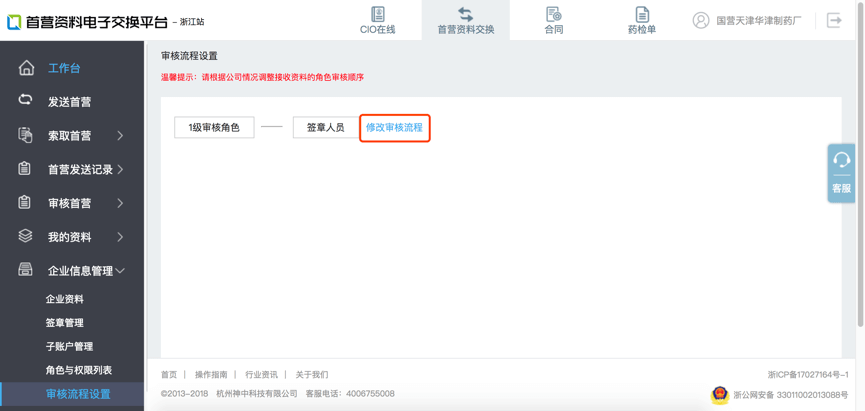The width and height of the screenshot is (865, 411).
Task: Open the 客服 headset support widget
Action: [841, 173]
